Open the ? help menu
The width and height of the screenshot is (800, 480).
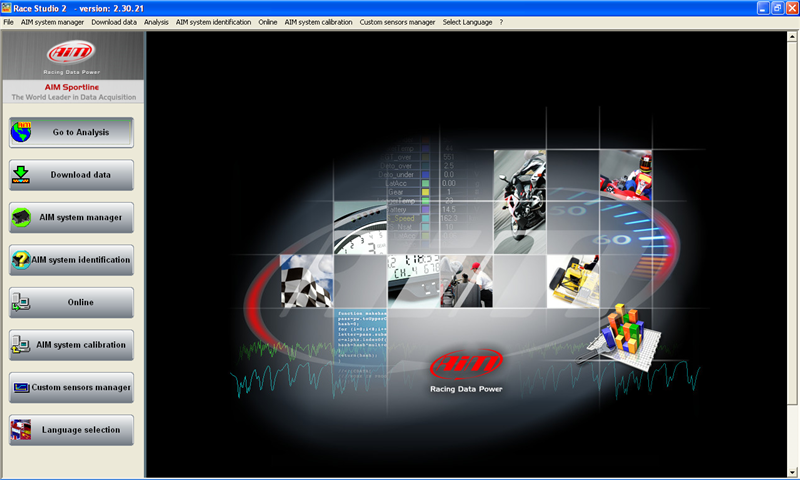(x=501, y=22)
